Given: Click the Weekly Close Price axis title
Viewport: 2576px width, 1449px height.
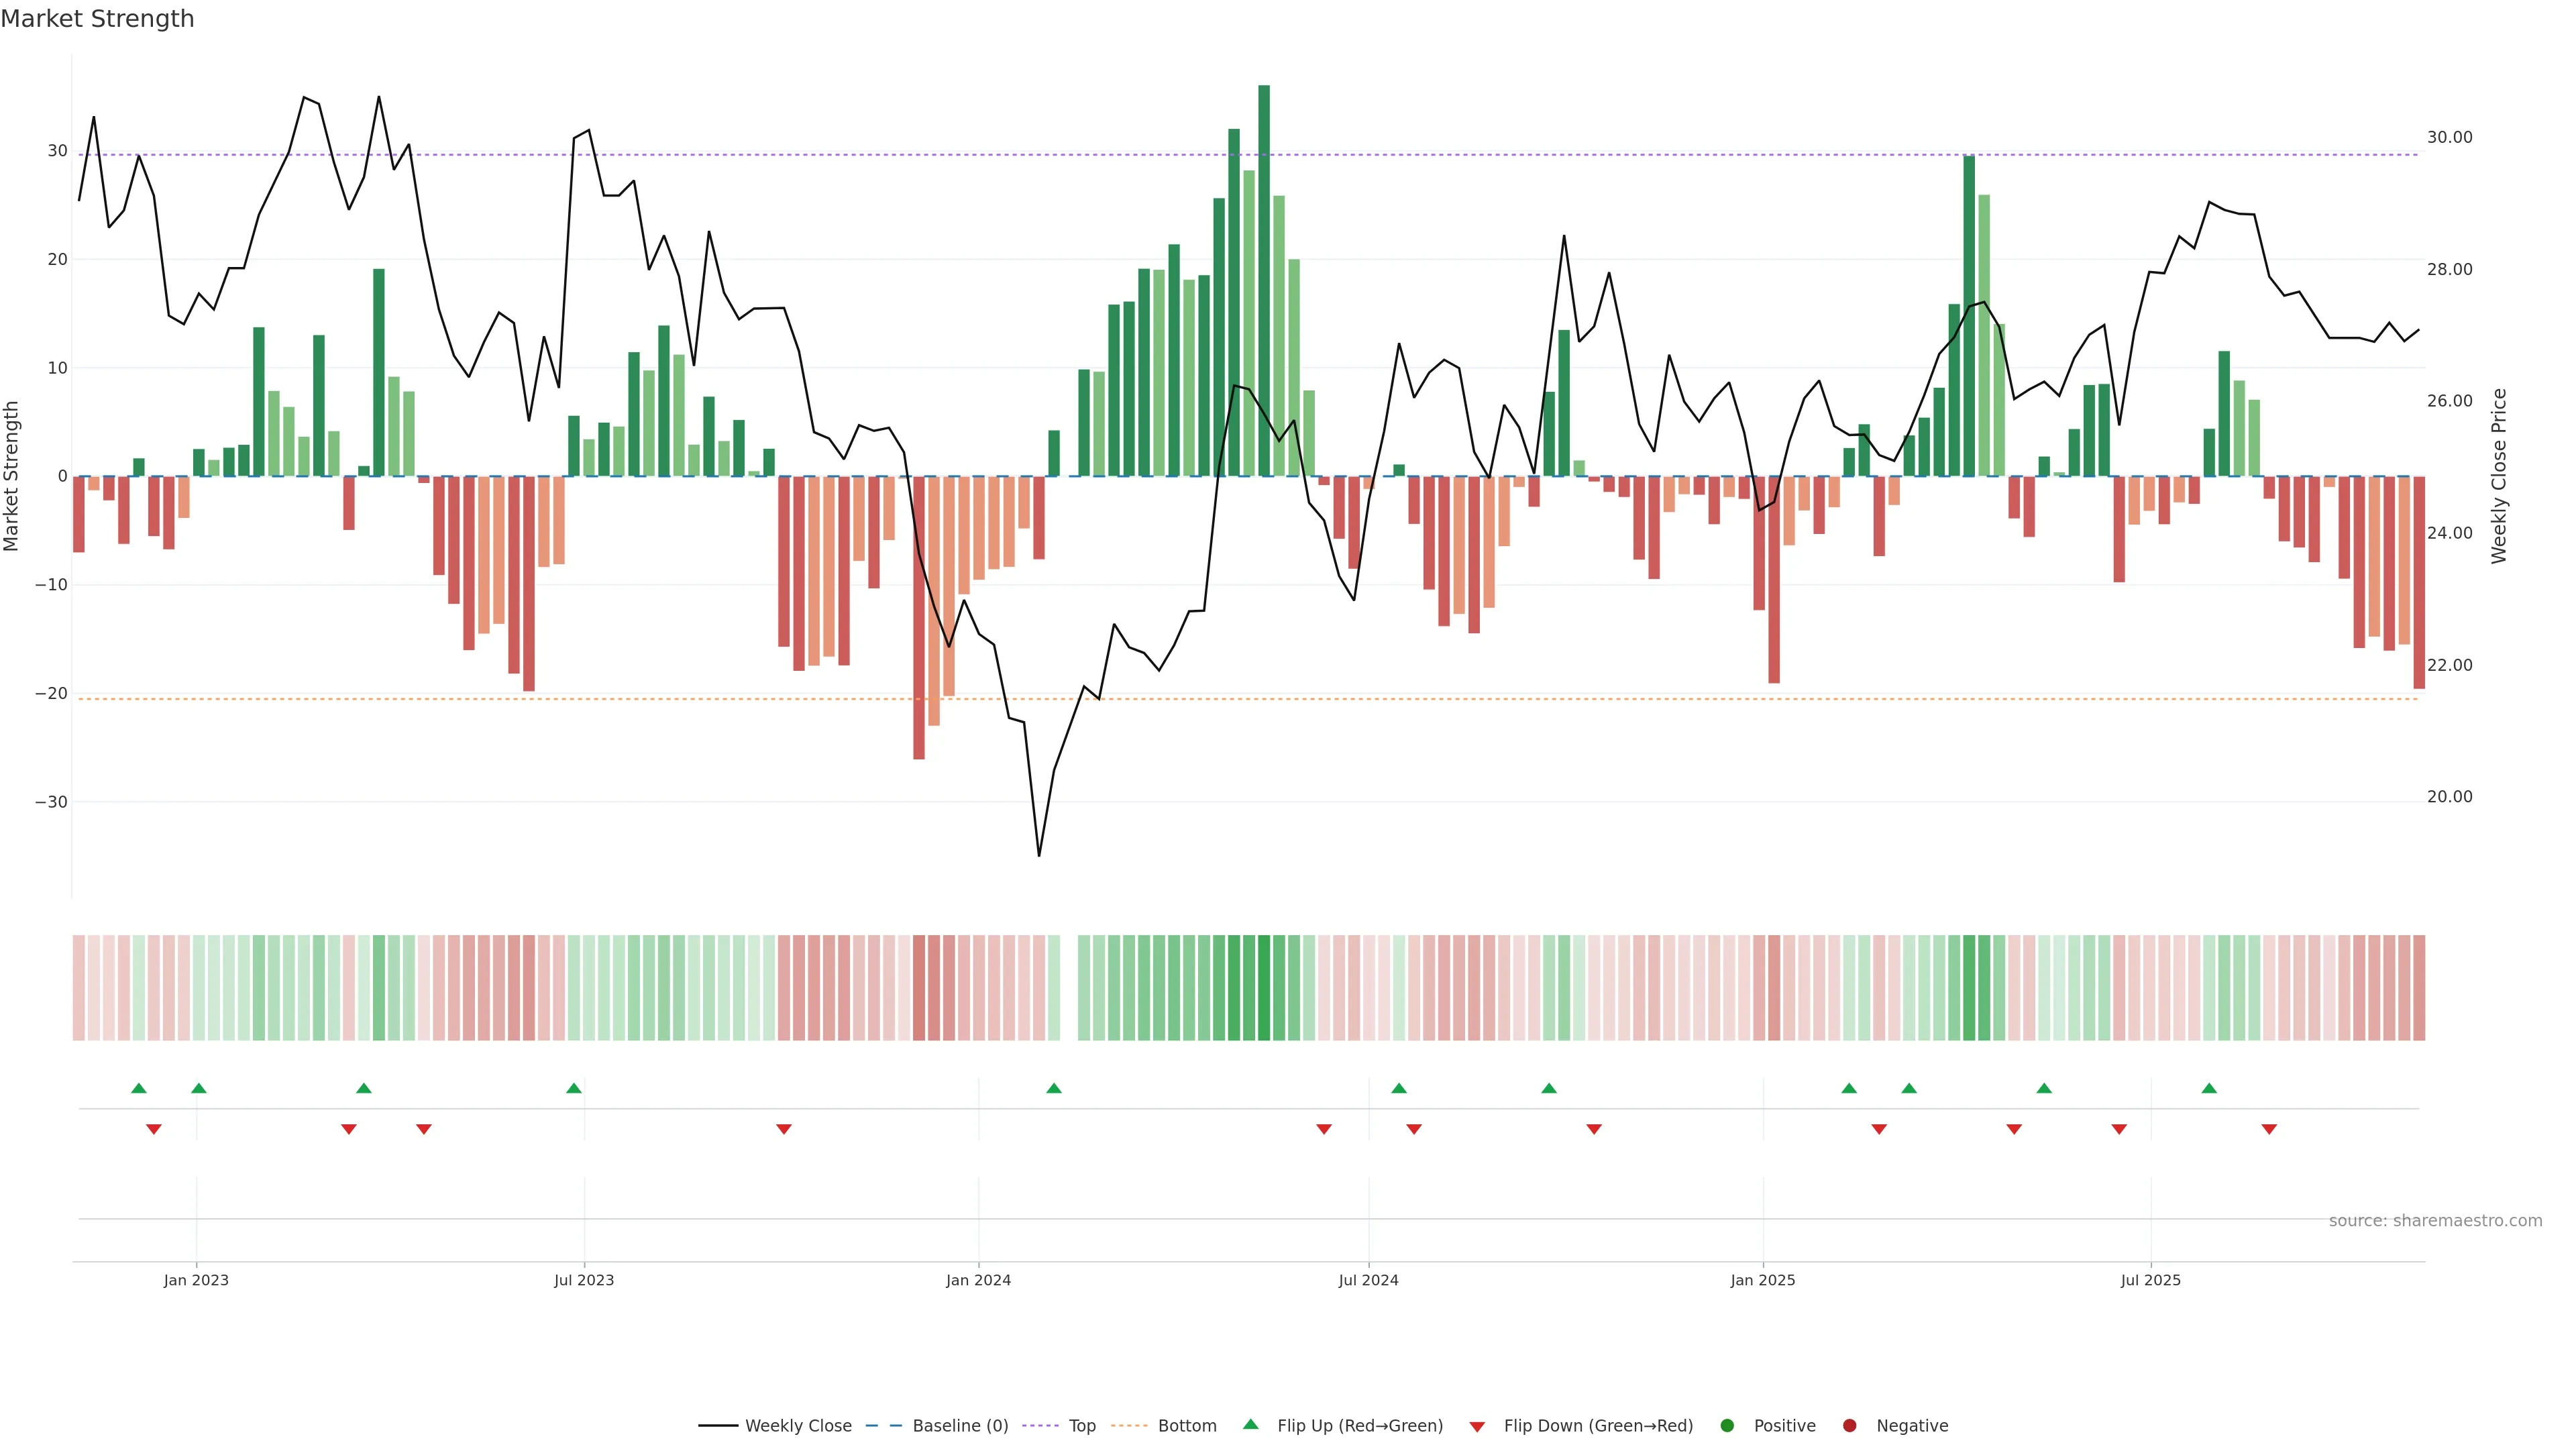Looking at the screenshot, I should click(2499, 476).
